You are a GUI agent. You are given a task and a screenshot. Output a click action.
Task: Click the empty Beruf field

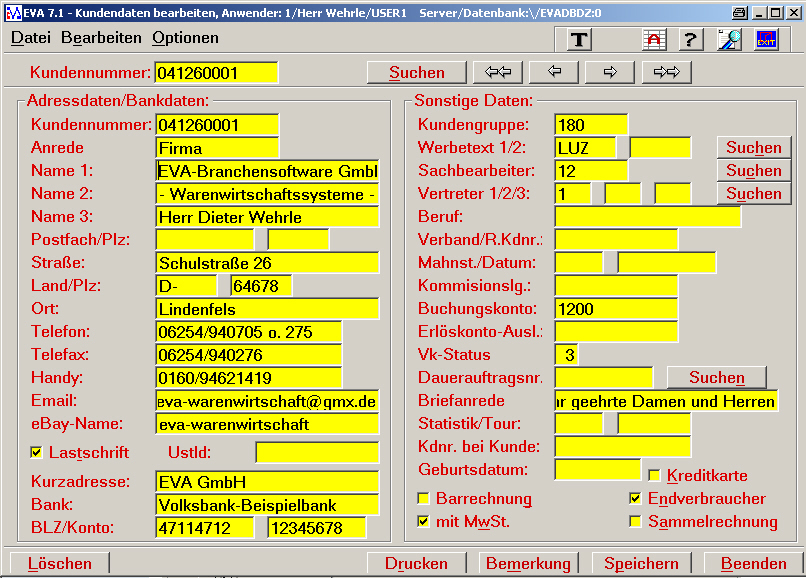click(x=648, y=217)
